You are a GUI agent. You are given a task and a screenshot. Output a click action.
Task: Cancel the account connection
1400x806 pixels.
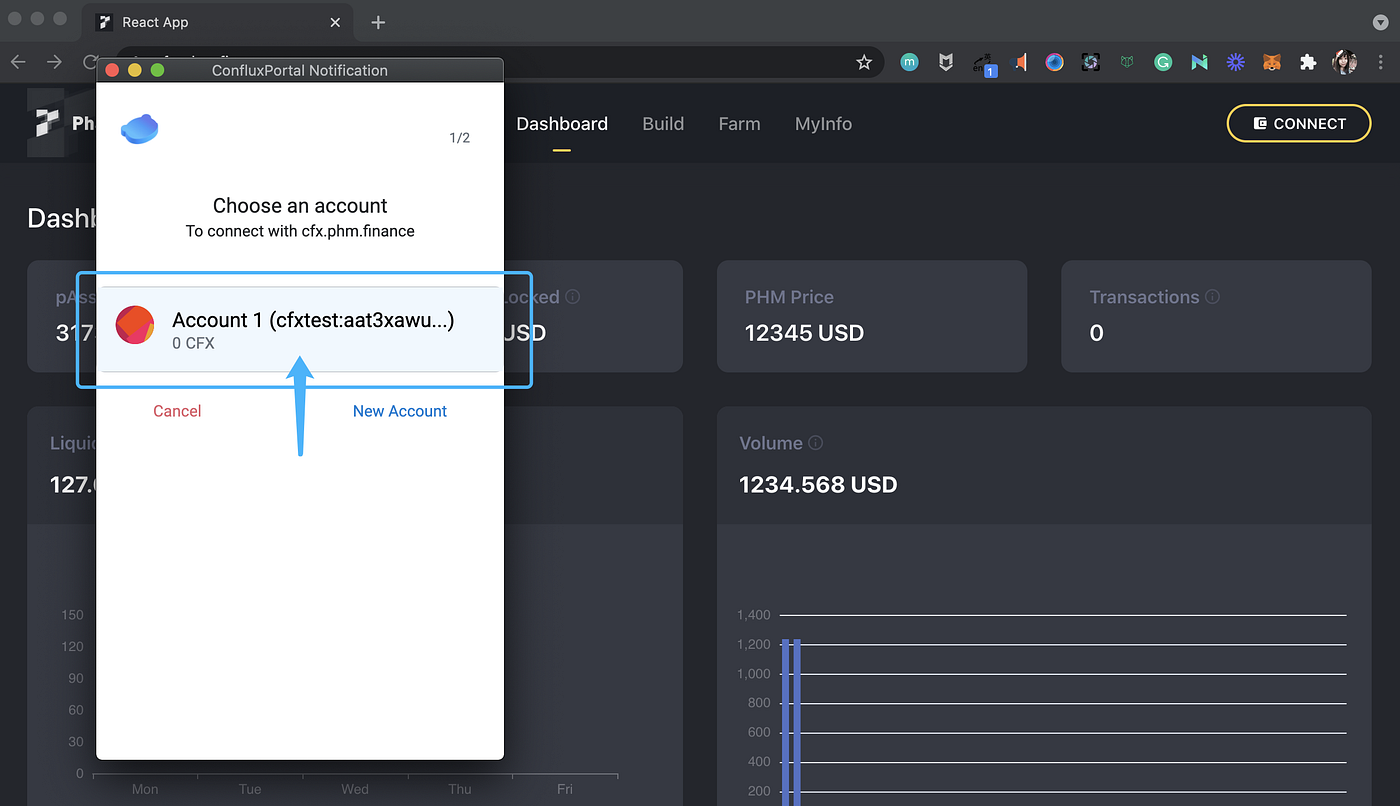(177, 411)
